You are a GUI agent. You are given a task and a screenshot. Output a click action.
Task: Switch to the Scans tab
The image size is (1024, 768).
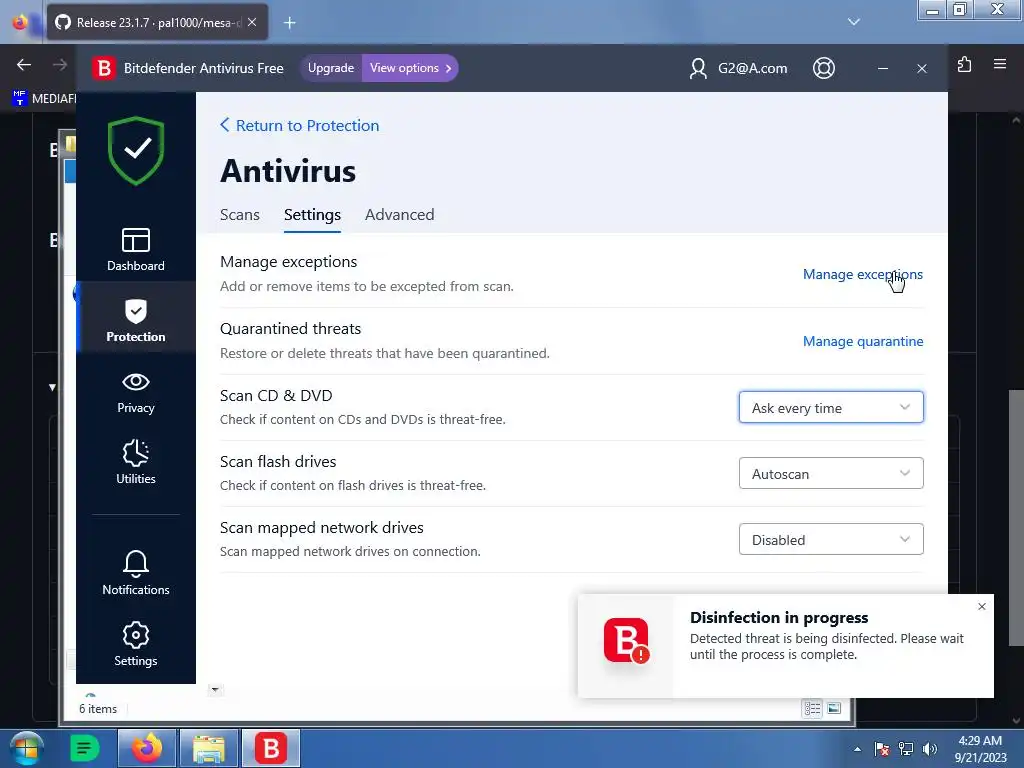click(240, 215)
